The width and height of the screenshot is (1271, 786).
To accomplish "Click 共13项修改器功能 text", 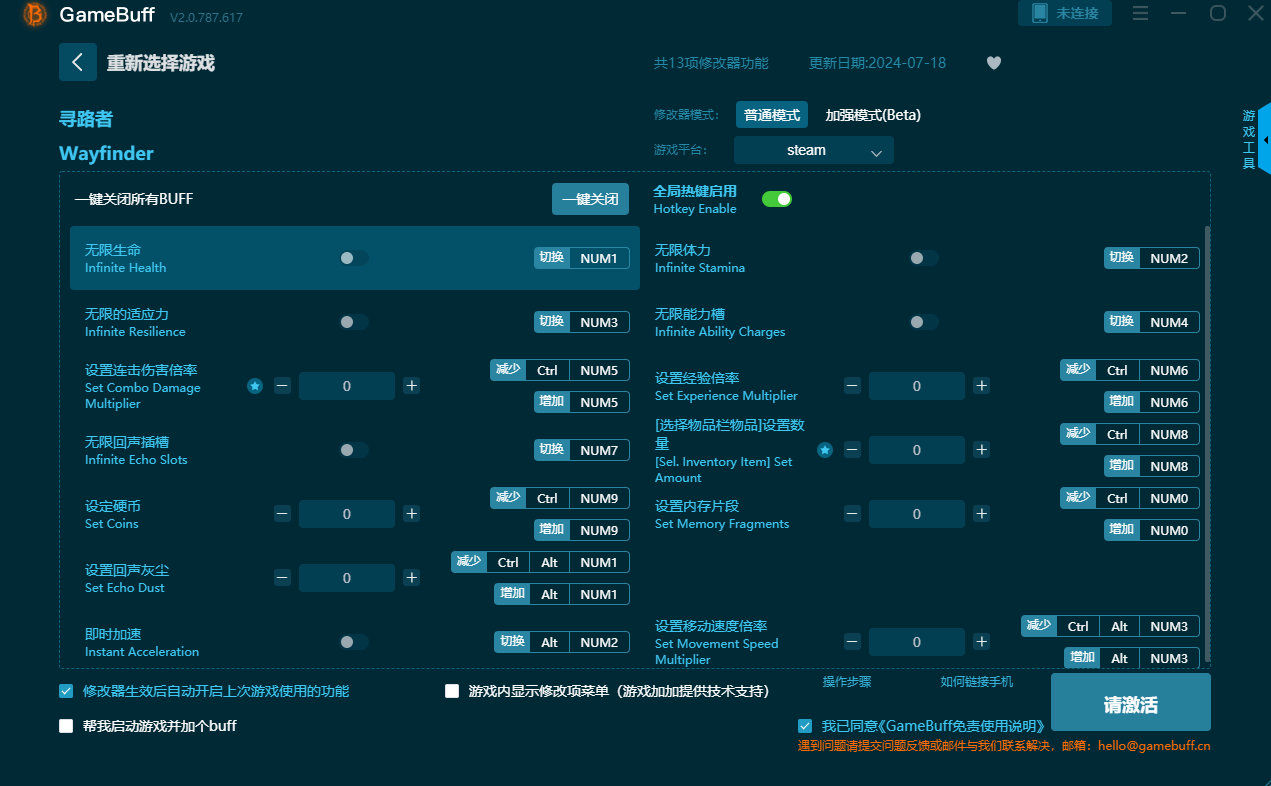I will (x=711, y=63).
